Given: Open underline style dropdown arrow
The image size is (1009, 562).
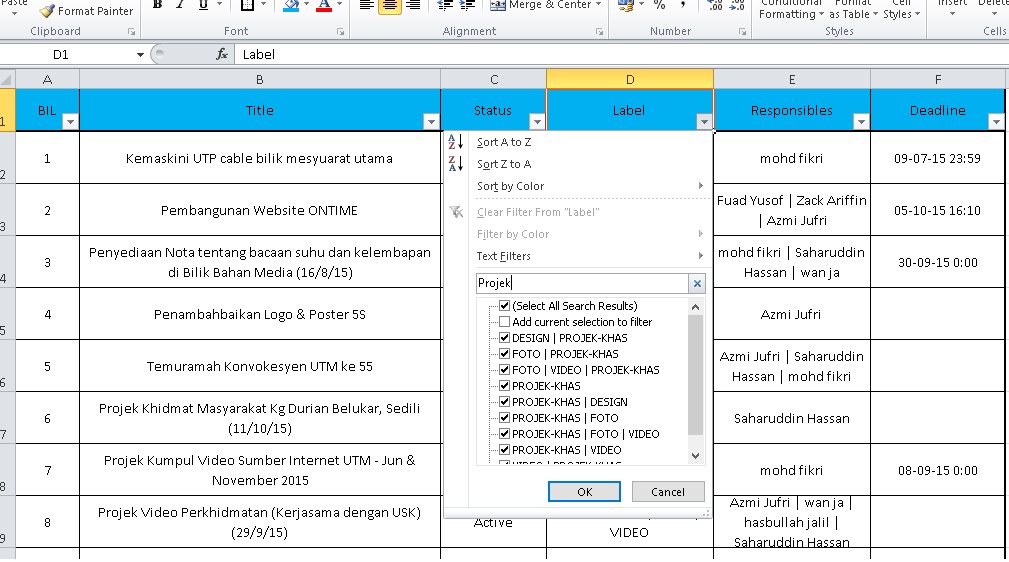Looking at the screenshot, I should click(219, 5).
